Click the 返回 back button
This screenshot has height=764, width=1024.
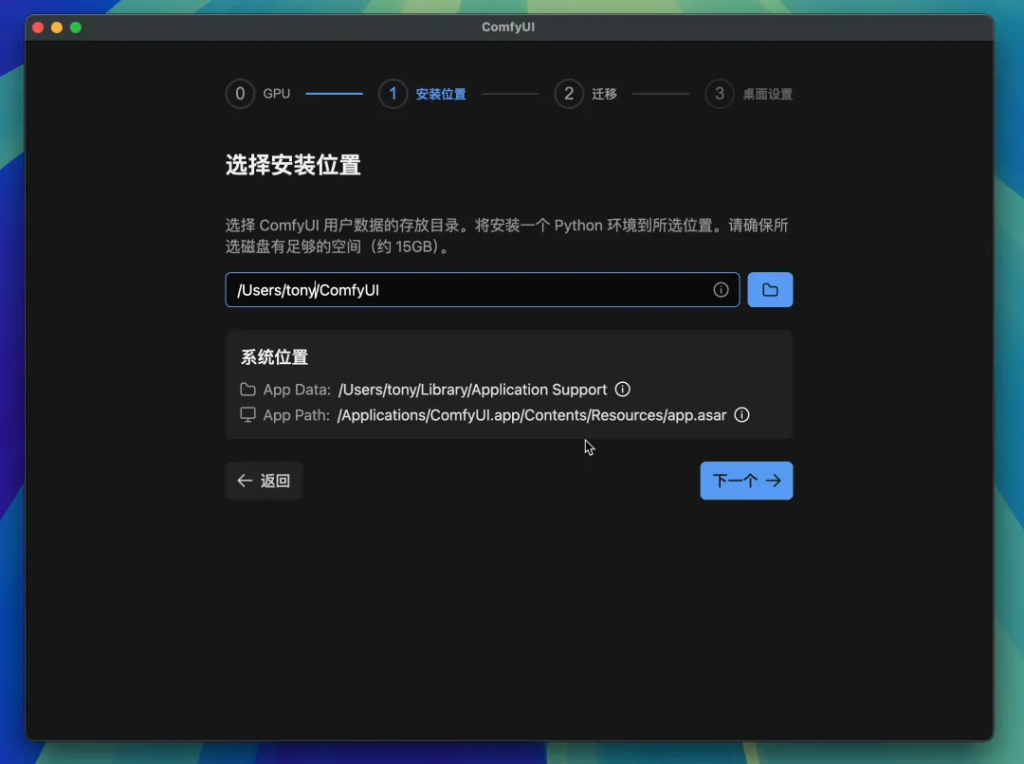pyautogui.click(x=264, y=481)
